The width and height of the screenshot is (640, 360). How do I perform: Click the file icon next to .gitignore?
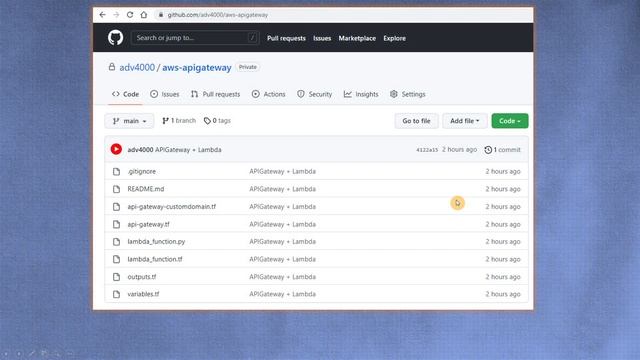pos(116,171)
